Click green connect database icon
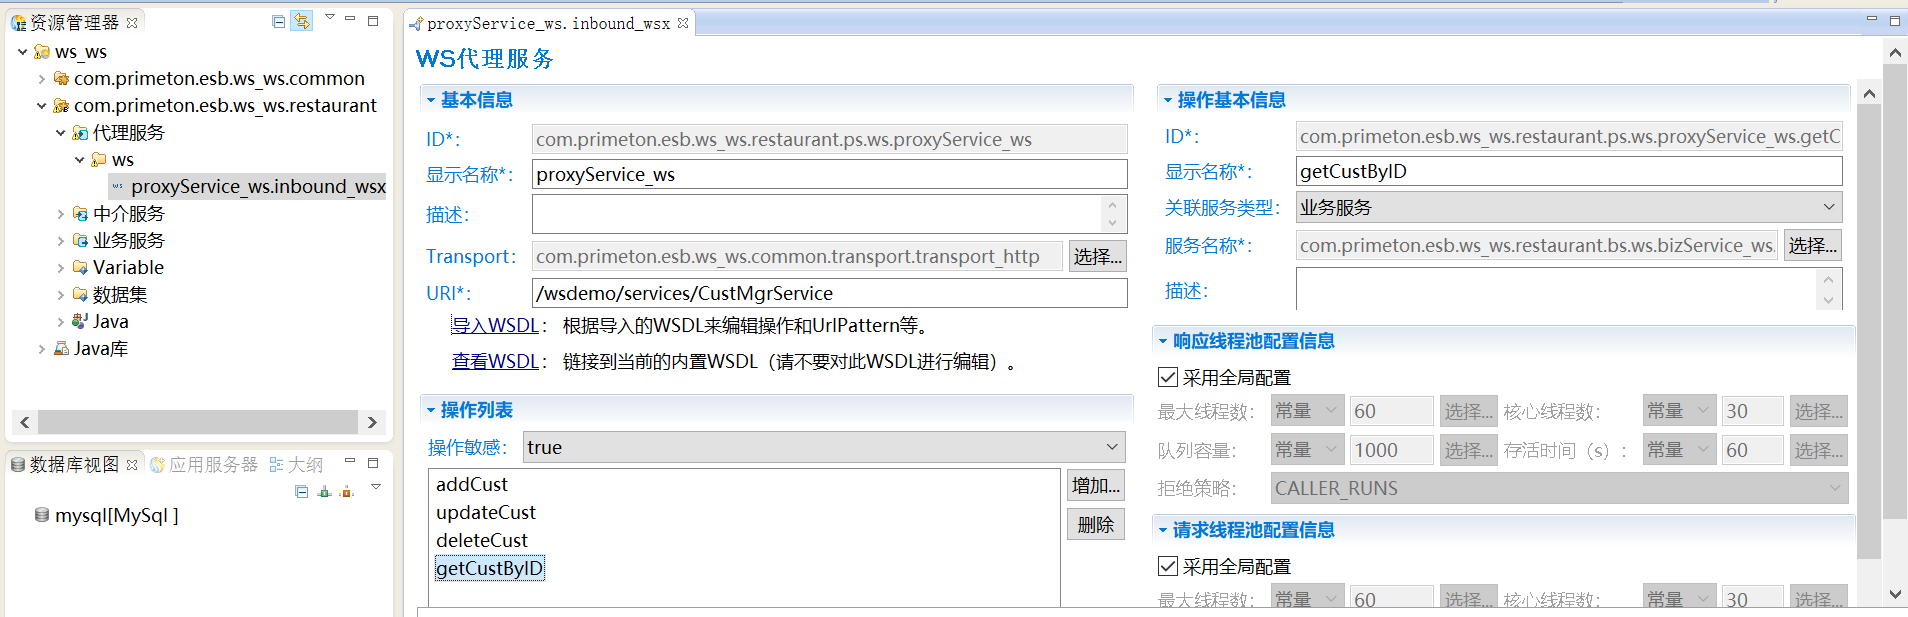 point(324,491)
